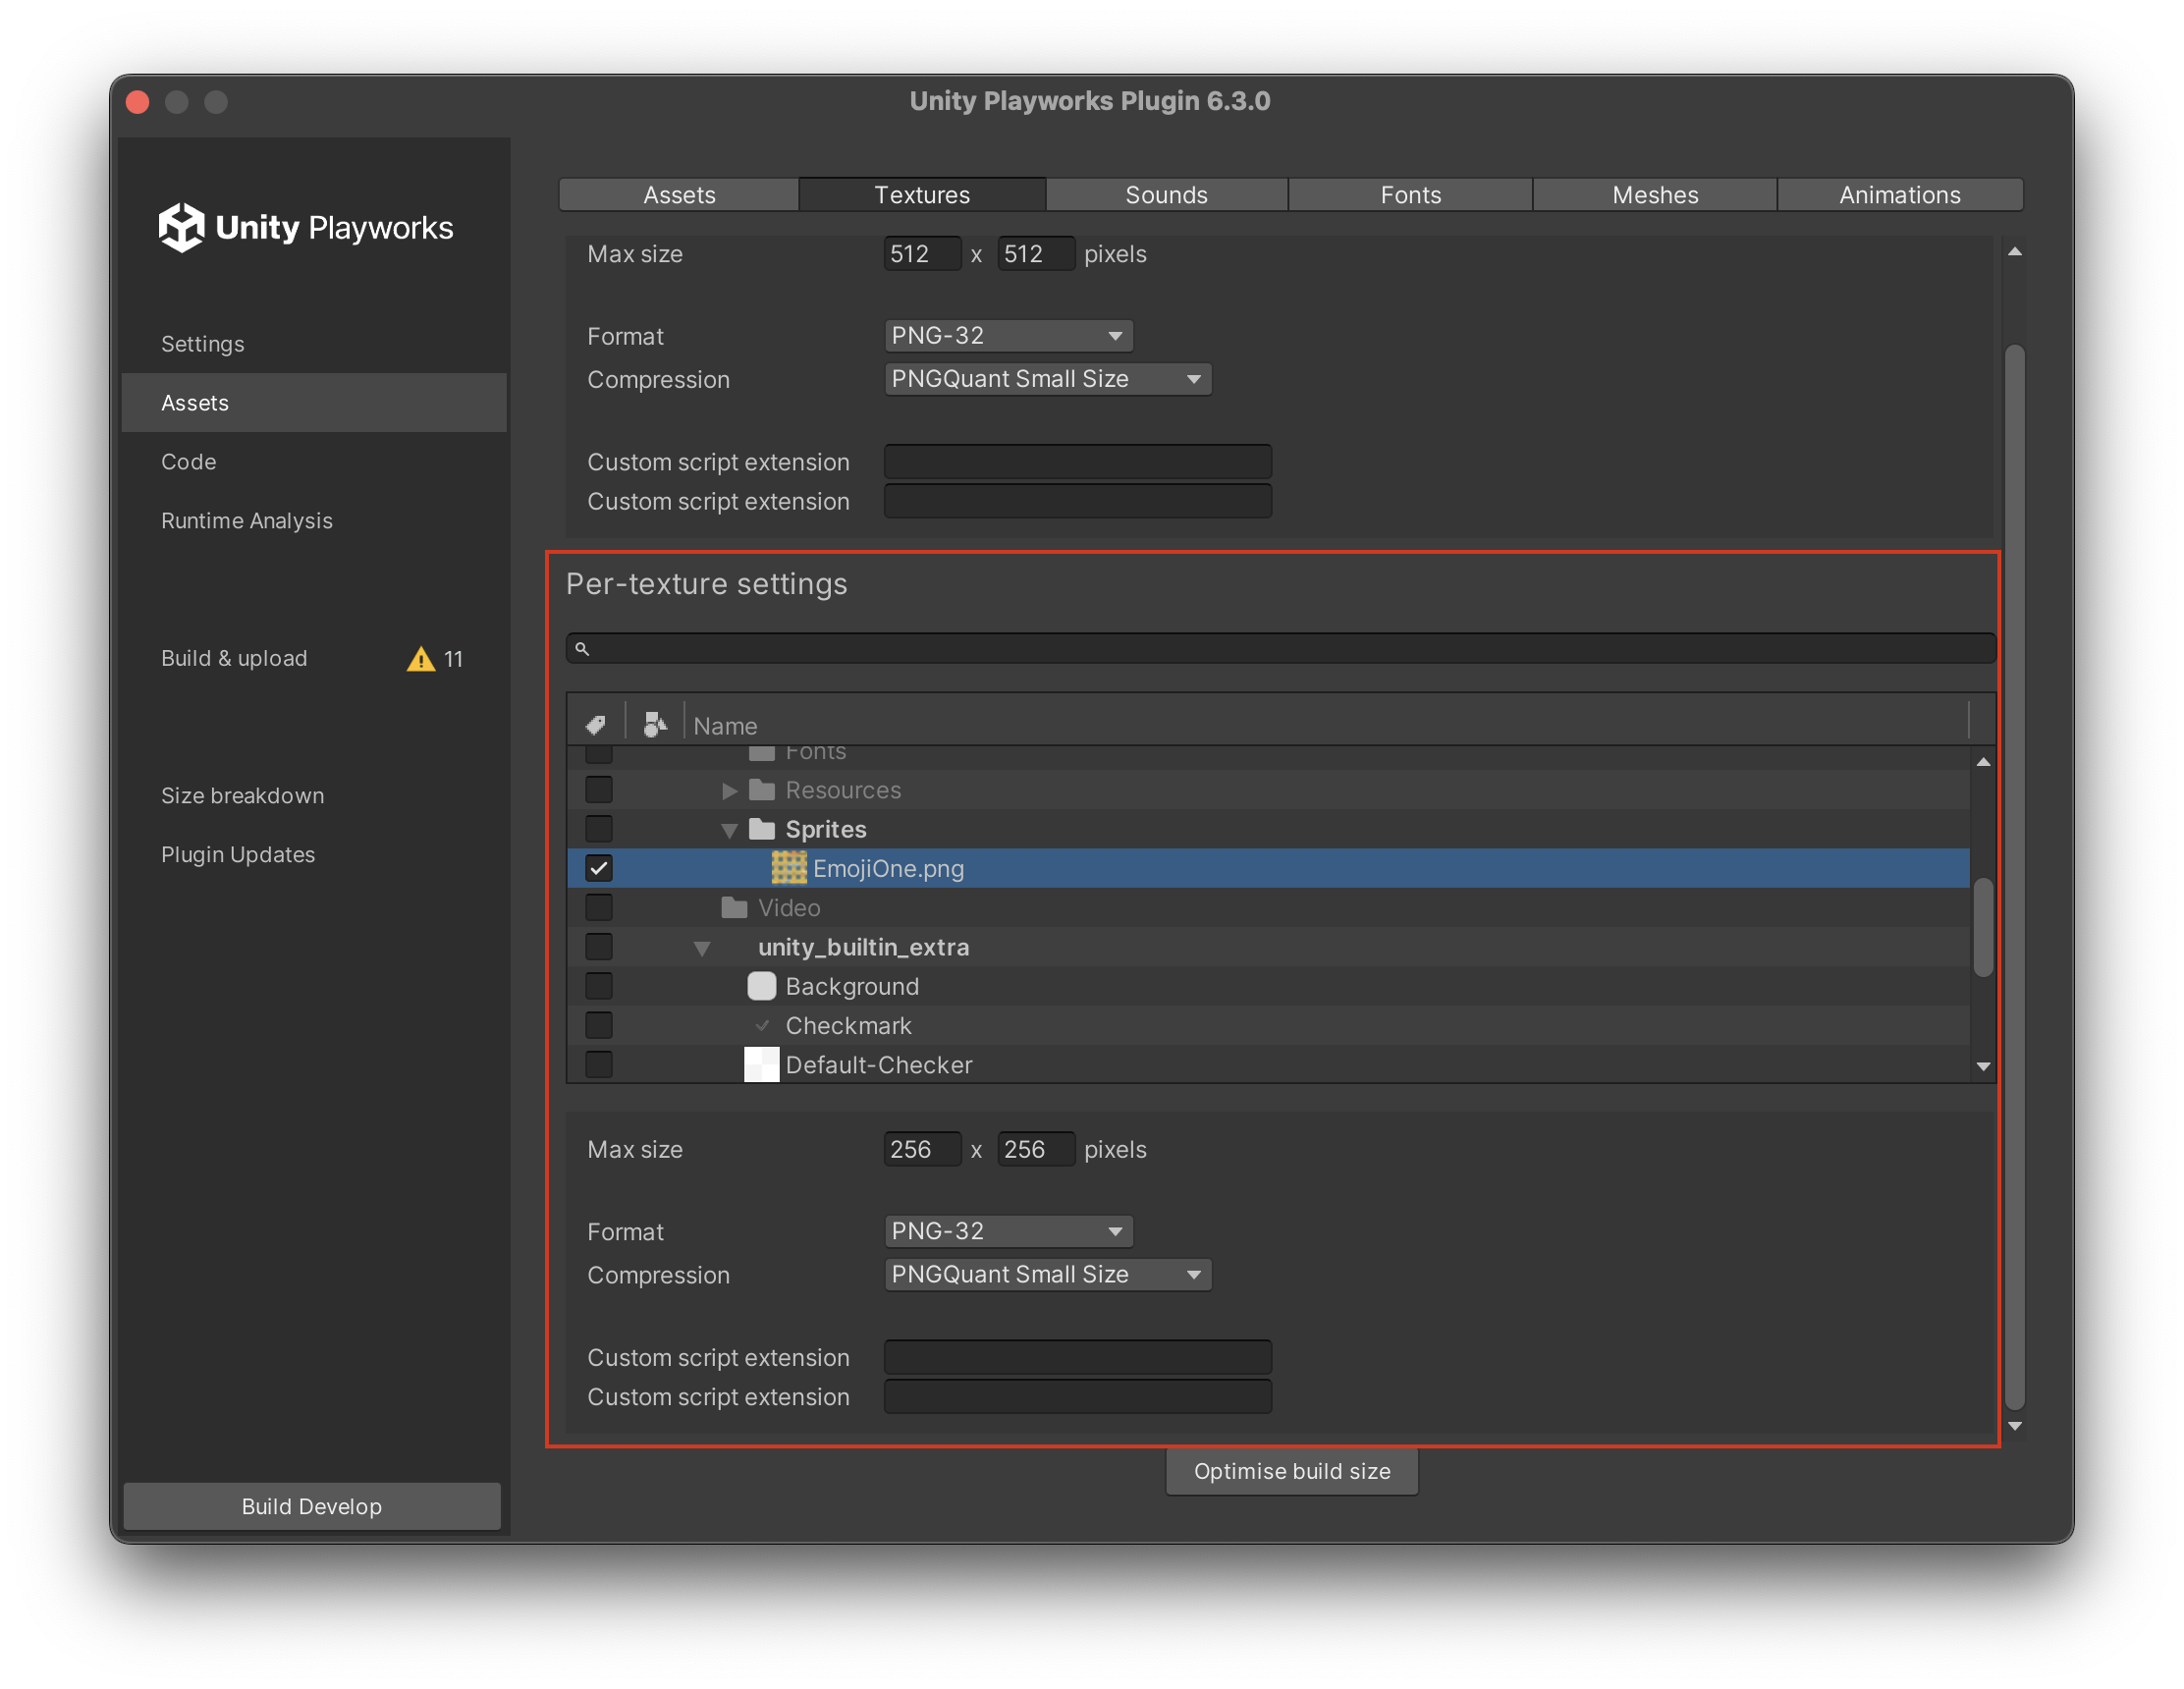Screen dimensions: 2184x1689
Task: Open Build & upload in the sidebar
Action: 314,659
